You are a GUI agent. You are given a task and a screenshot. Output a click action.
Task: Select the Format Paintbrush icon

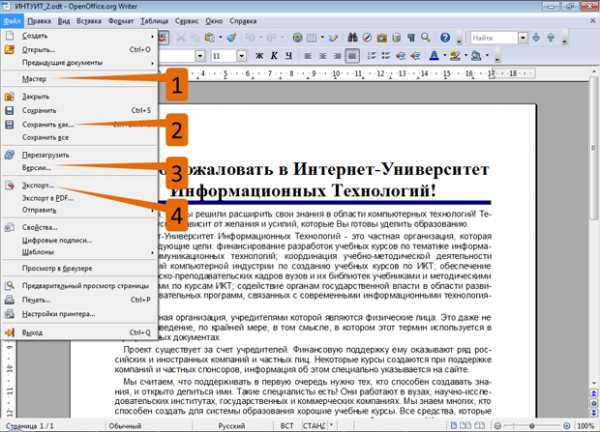coord(232,37)
